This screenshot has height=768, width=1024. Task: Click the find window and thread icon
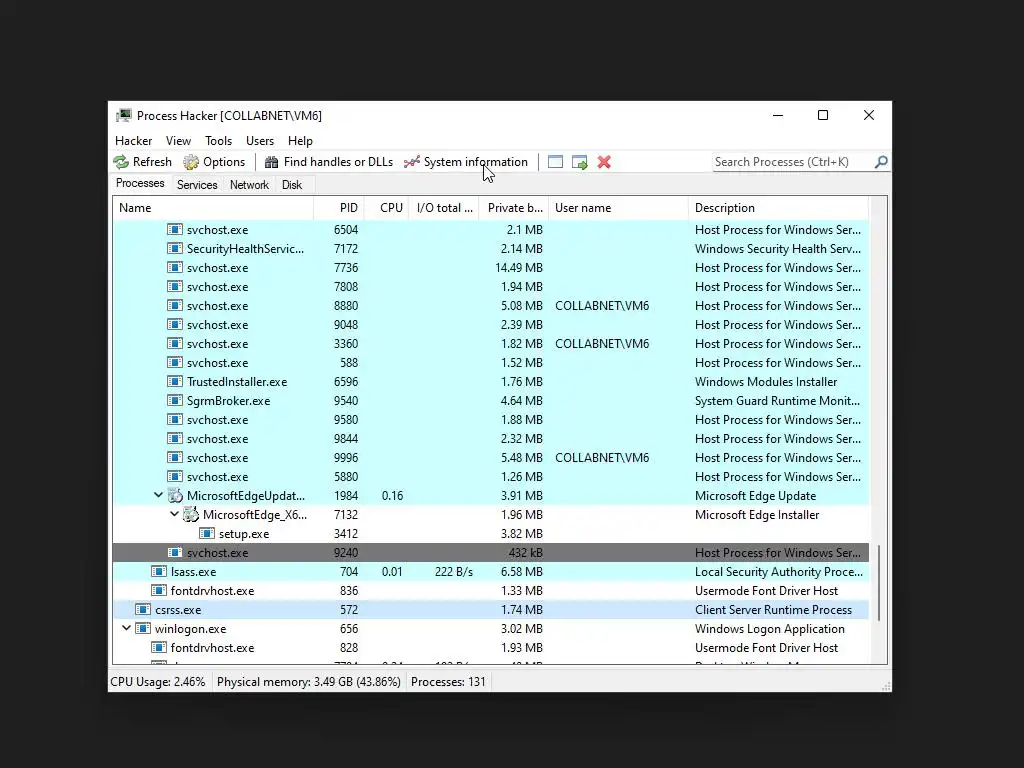tap(579, 162)
